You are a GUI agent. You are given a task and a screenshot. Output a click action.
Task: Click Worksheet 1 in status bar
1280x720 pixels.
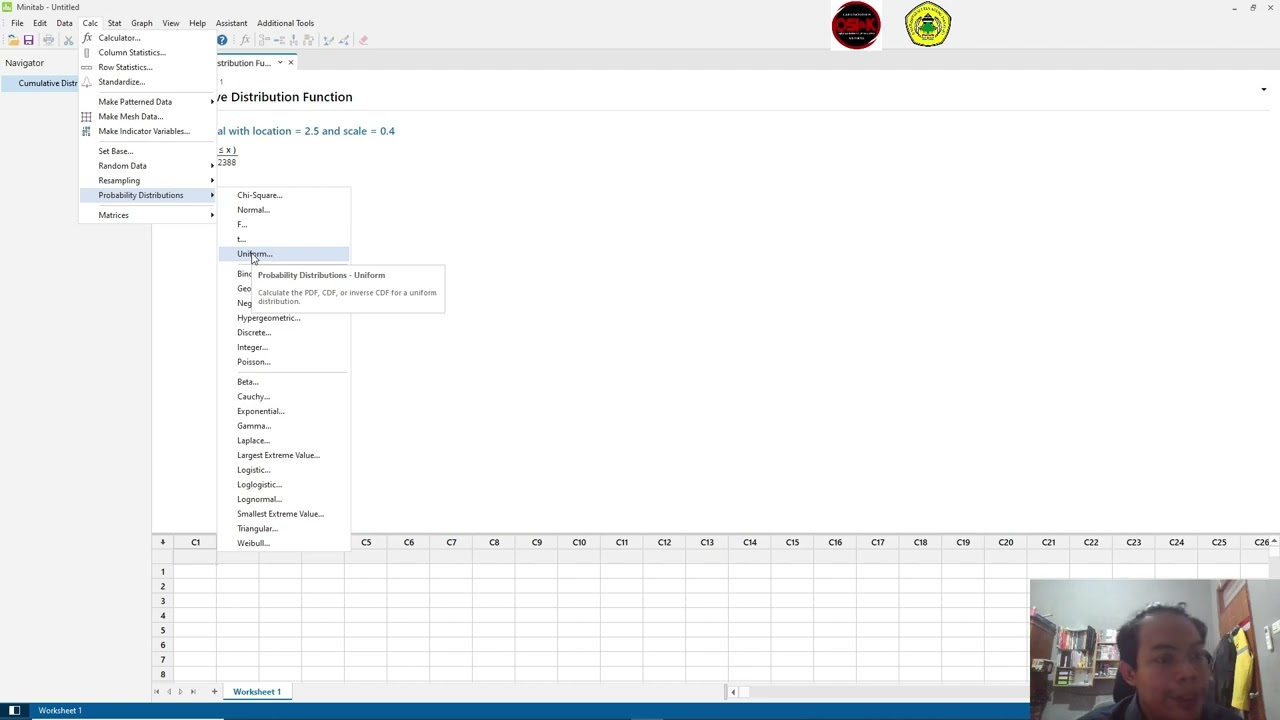60,711
